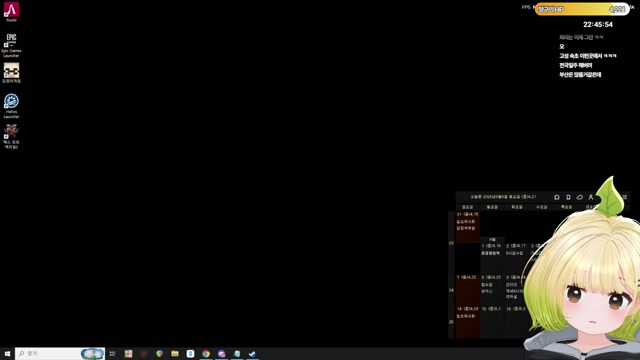Image resolution: width=640 pixels, height=360 pixels.
Task: Open the dark red circle taskbar app
Action: point(144,353)
